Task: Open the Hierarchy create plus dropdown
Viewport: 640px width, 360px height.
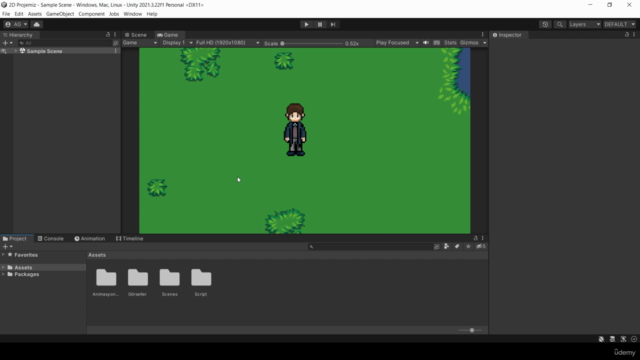Action: pyautogui.click(x=7, y=43)
